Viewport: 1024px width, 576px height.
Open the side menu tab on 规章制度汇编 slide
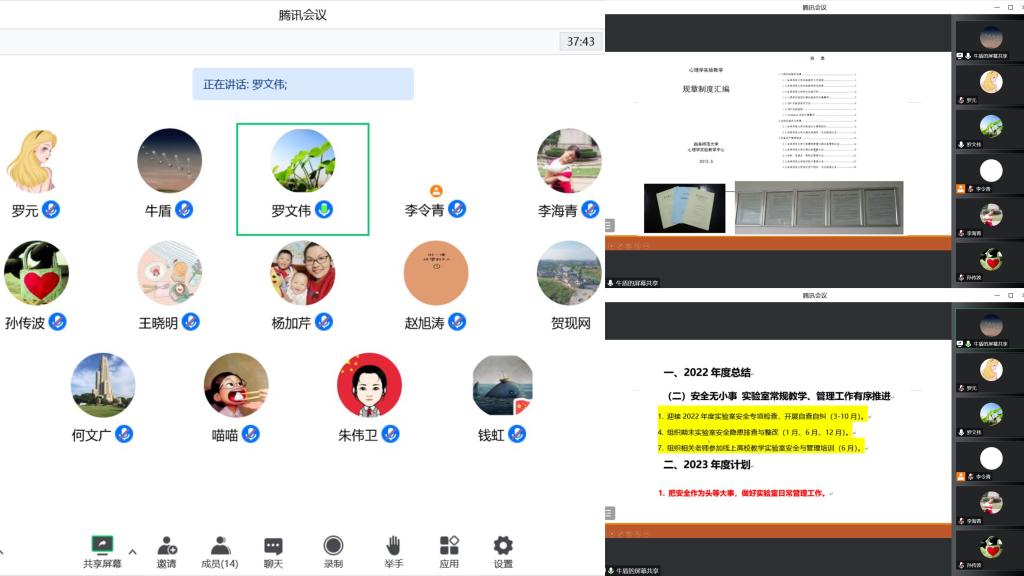[x=609, y=226]
